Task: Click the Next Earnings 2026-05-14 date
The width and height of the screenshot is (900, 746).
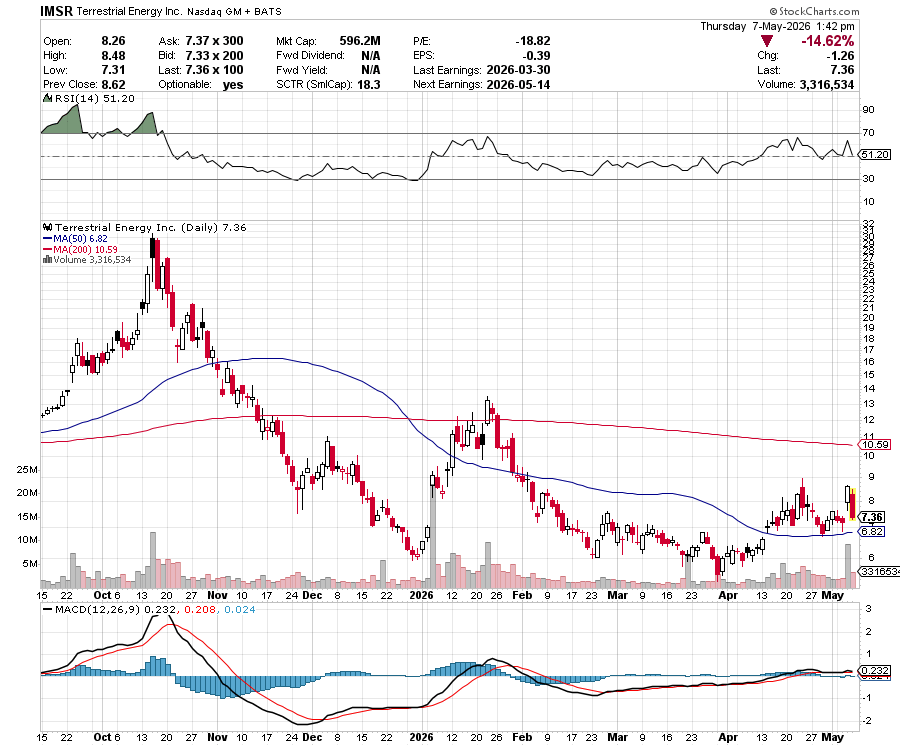Action: [518, 84]
